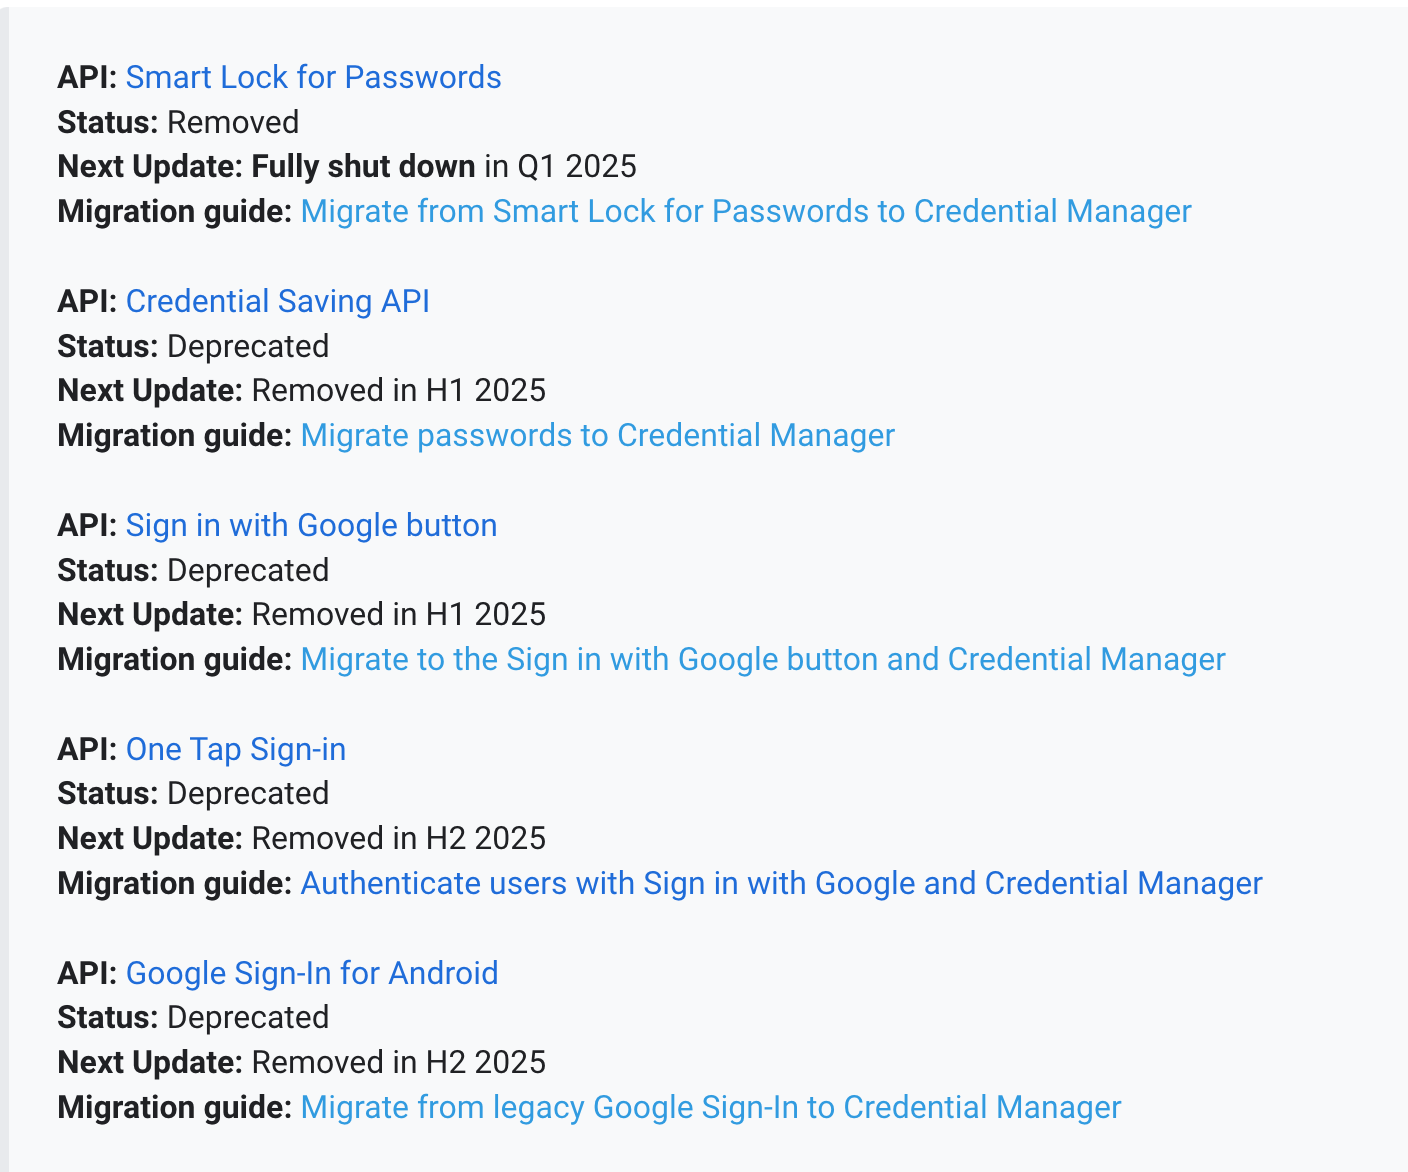Viewport: 1408px width, 1172px height.
Task: Click Status Deprecated under Credential Saving API
Action: coord(194,346)
